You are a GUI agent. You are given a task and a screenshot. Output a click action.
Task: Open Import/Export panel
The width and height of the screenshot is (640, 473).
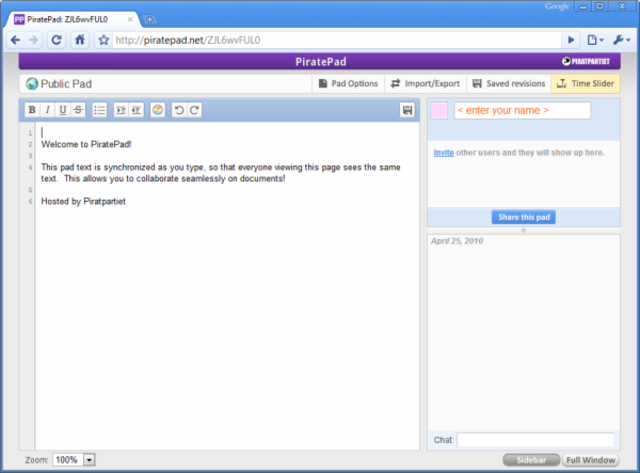click(425, 84)
